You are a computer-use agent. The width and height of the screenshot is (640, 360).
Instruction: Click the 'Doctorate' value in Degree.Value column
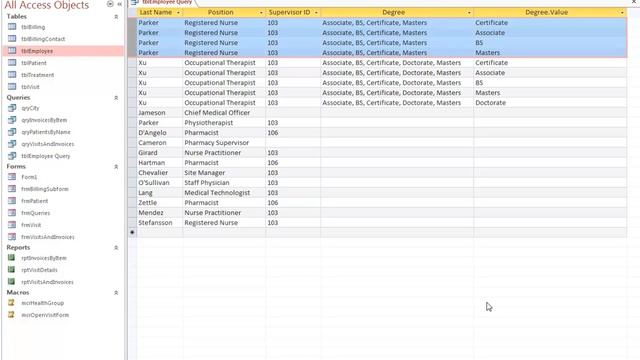tap(550, 103)
